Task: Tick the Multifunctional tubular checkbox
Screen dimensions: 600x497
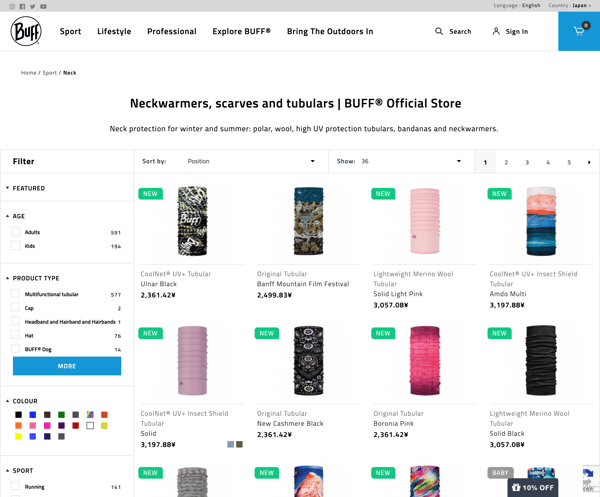Action: [16, 294]
